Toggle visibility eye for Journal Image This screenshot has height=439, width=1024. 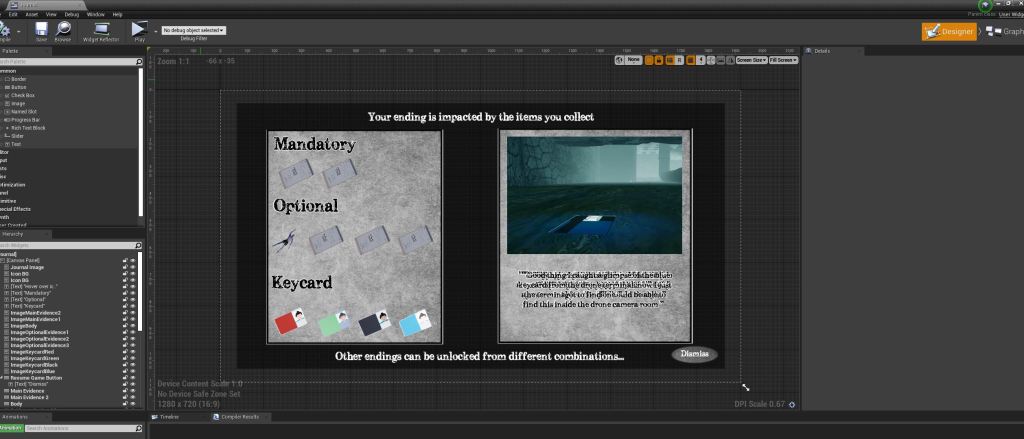tap(133, 267)
